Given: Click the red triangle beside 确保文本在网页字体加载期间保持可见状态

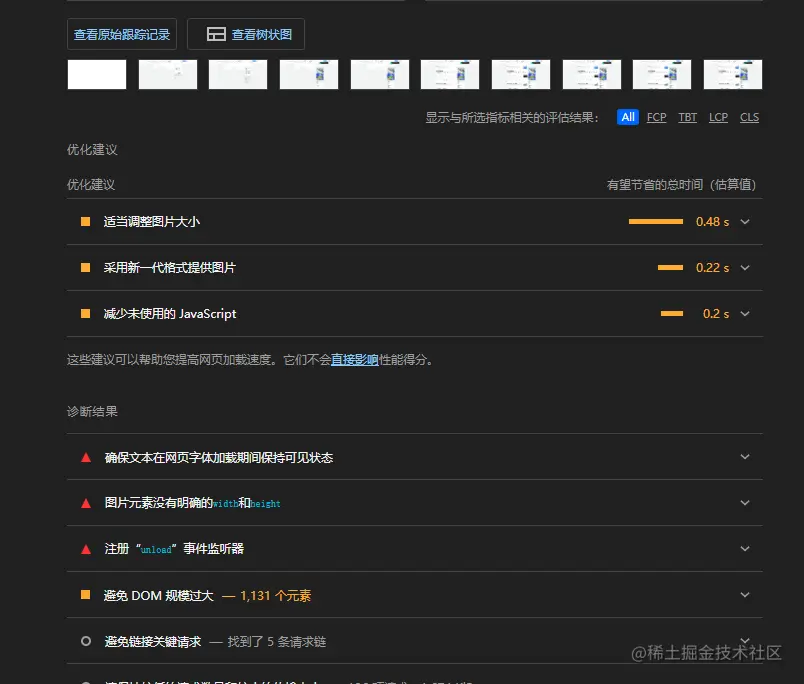Looking at the screenshot, I should click(x=86, y=457).
